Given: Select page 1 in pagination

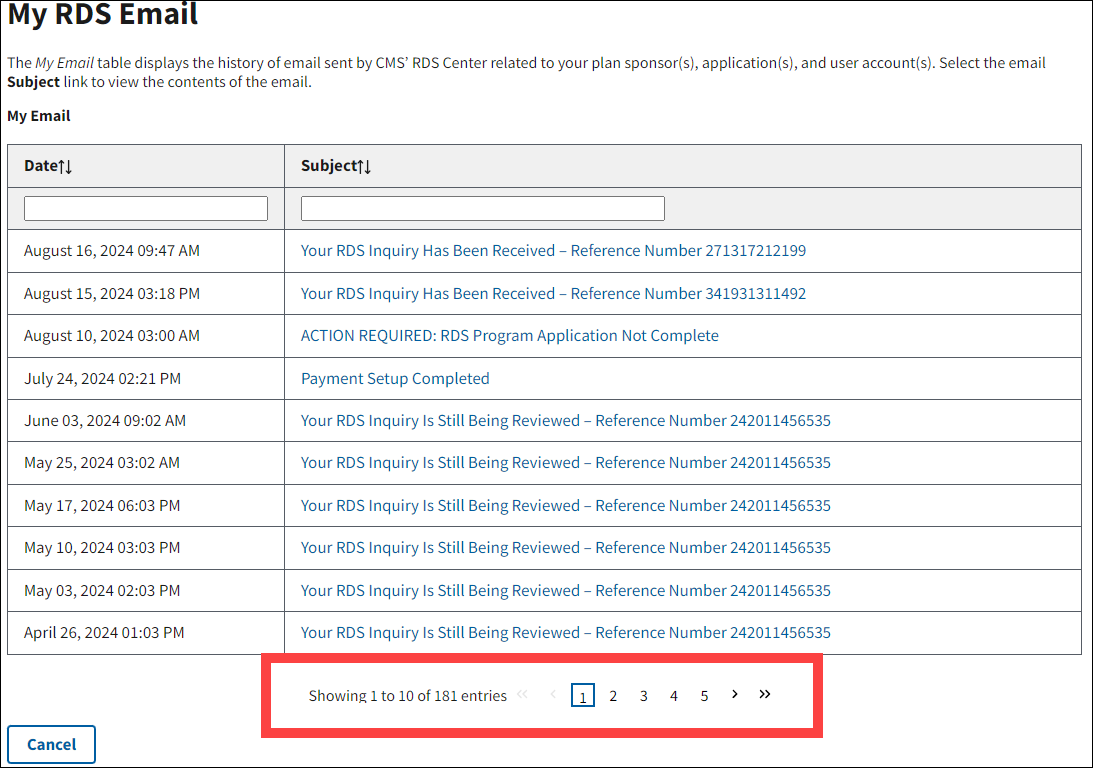Looking at the screenshot, I should (583, 696).
